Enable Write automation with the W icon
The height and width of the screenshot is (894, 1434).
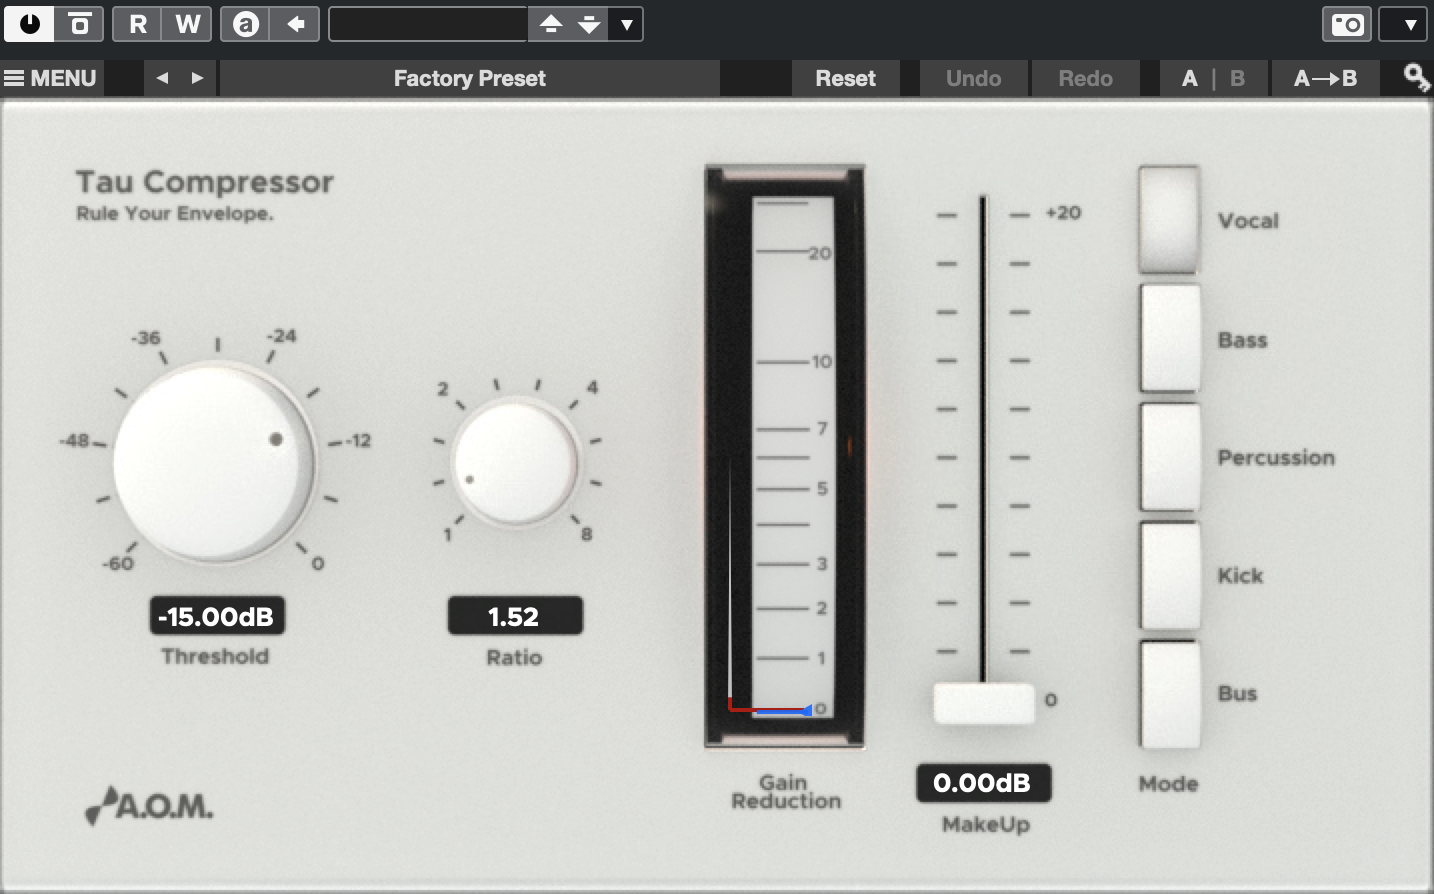point(186,24)
